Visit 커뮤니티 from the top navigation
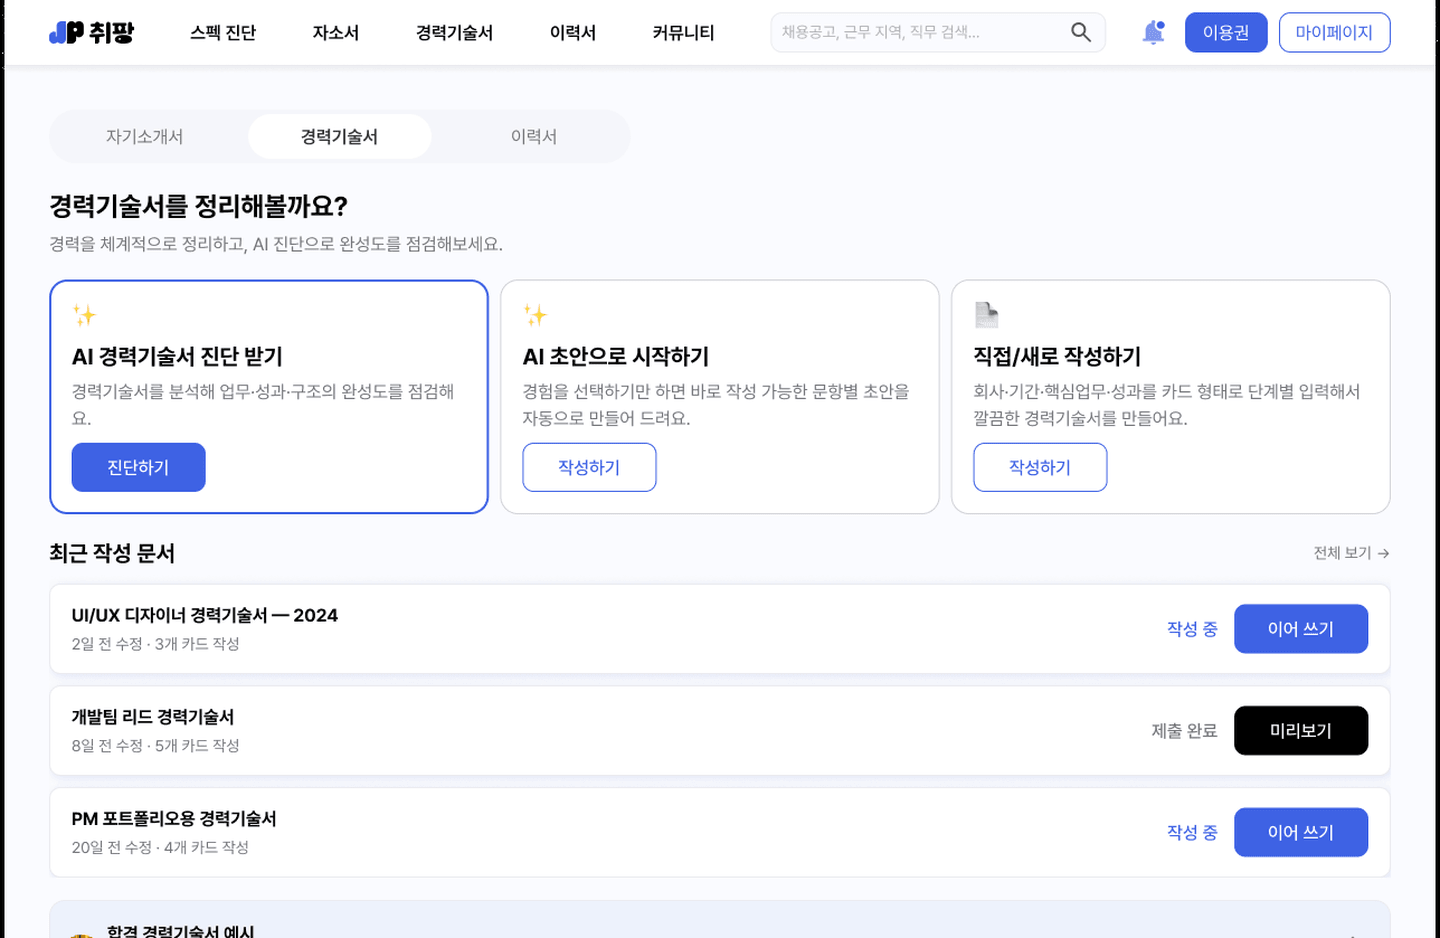Image resolution: width=1440 pixels, height=938 pixels. [684, 33]
